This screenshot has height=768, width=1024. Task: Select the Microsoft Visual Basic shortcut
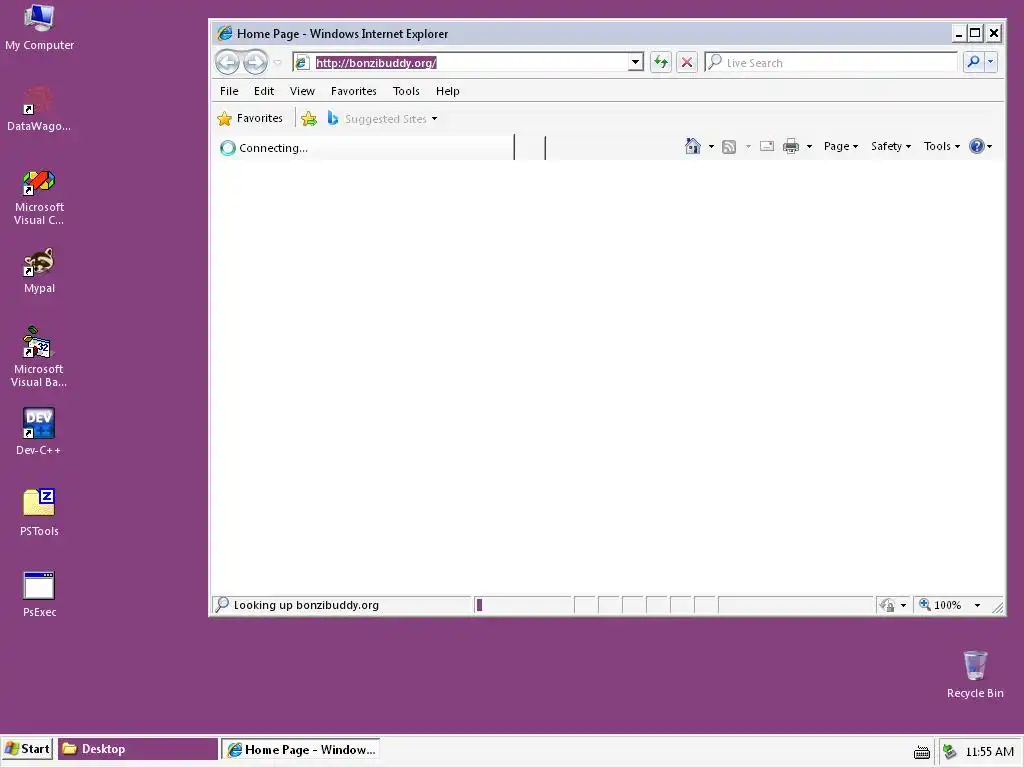(x=39, y=357)
